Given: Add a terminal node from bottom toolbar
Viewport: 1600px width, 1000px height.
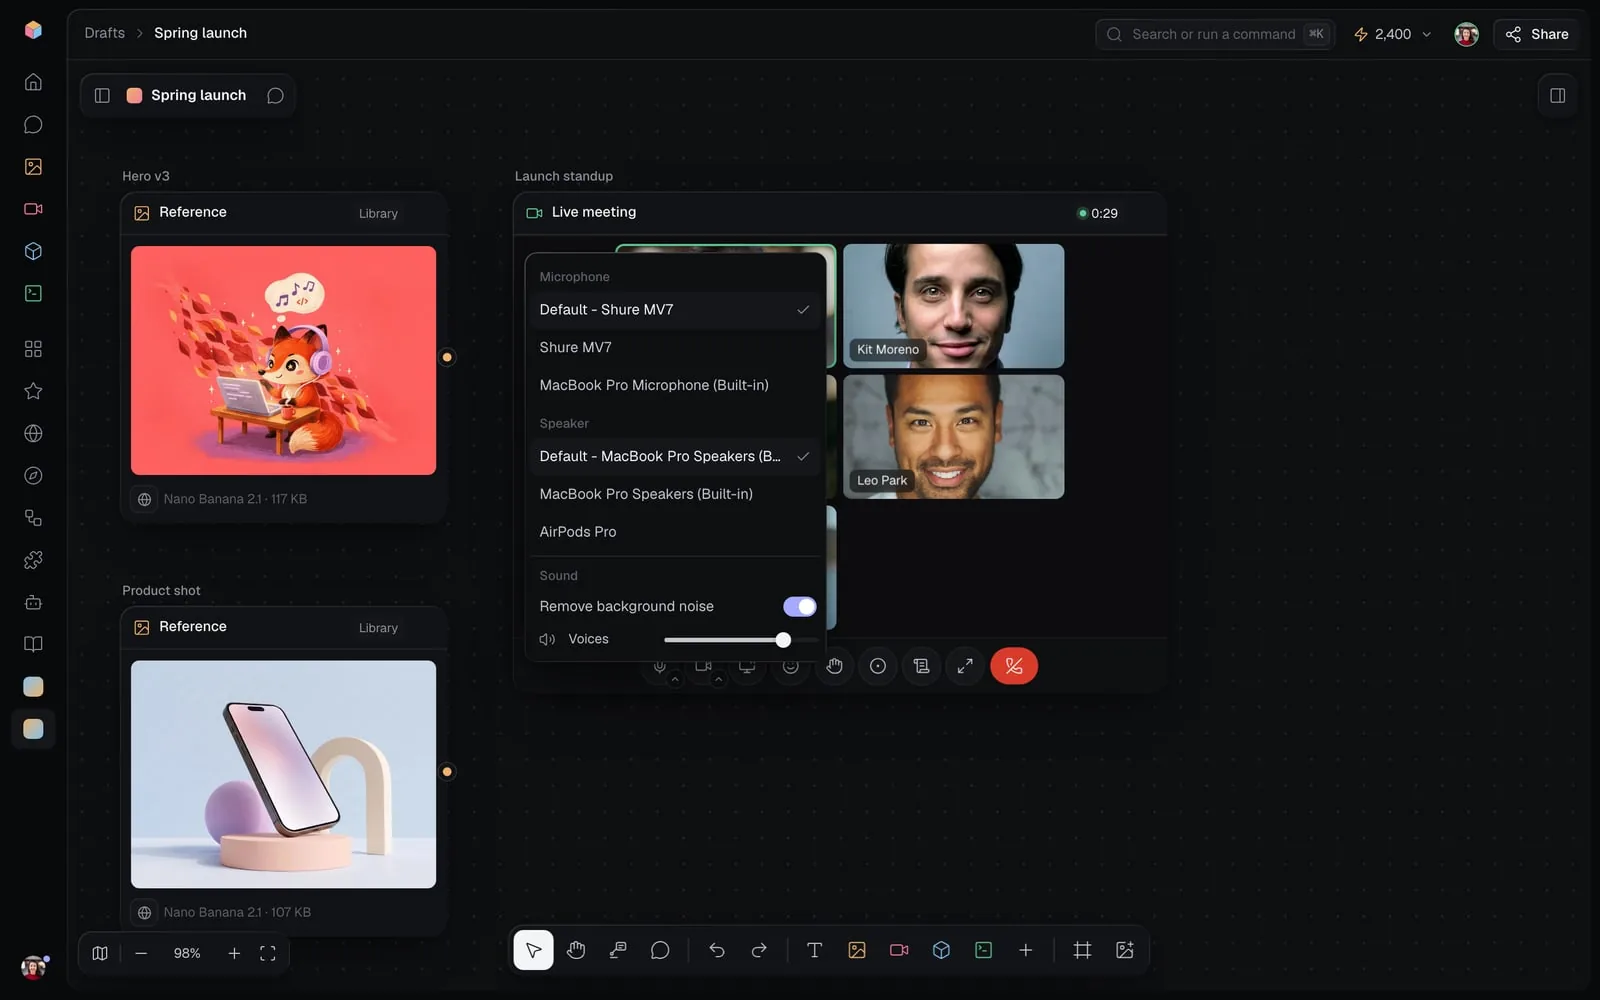Looking at the screenshot, I should pyautogui.click(x=983, y=950).
